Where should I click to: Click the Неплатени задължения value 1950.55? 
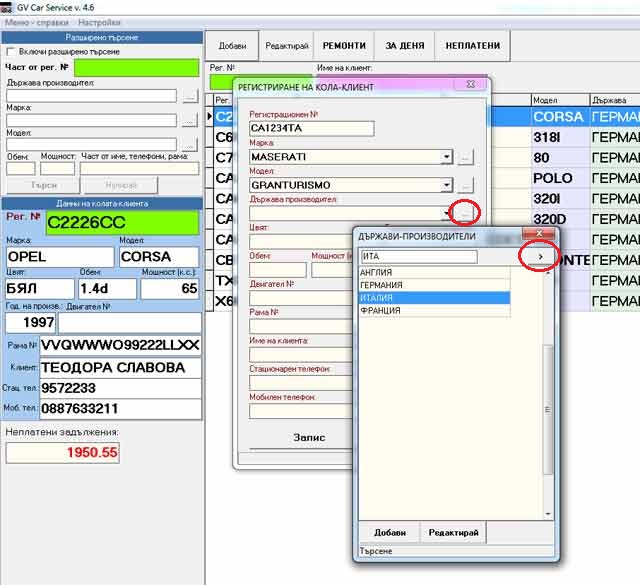pyautogui.click(x=62, y=453)
